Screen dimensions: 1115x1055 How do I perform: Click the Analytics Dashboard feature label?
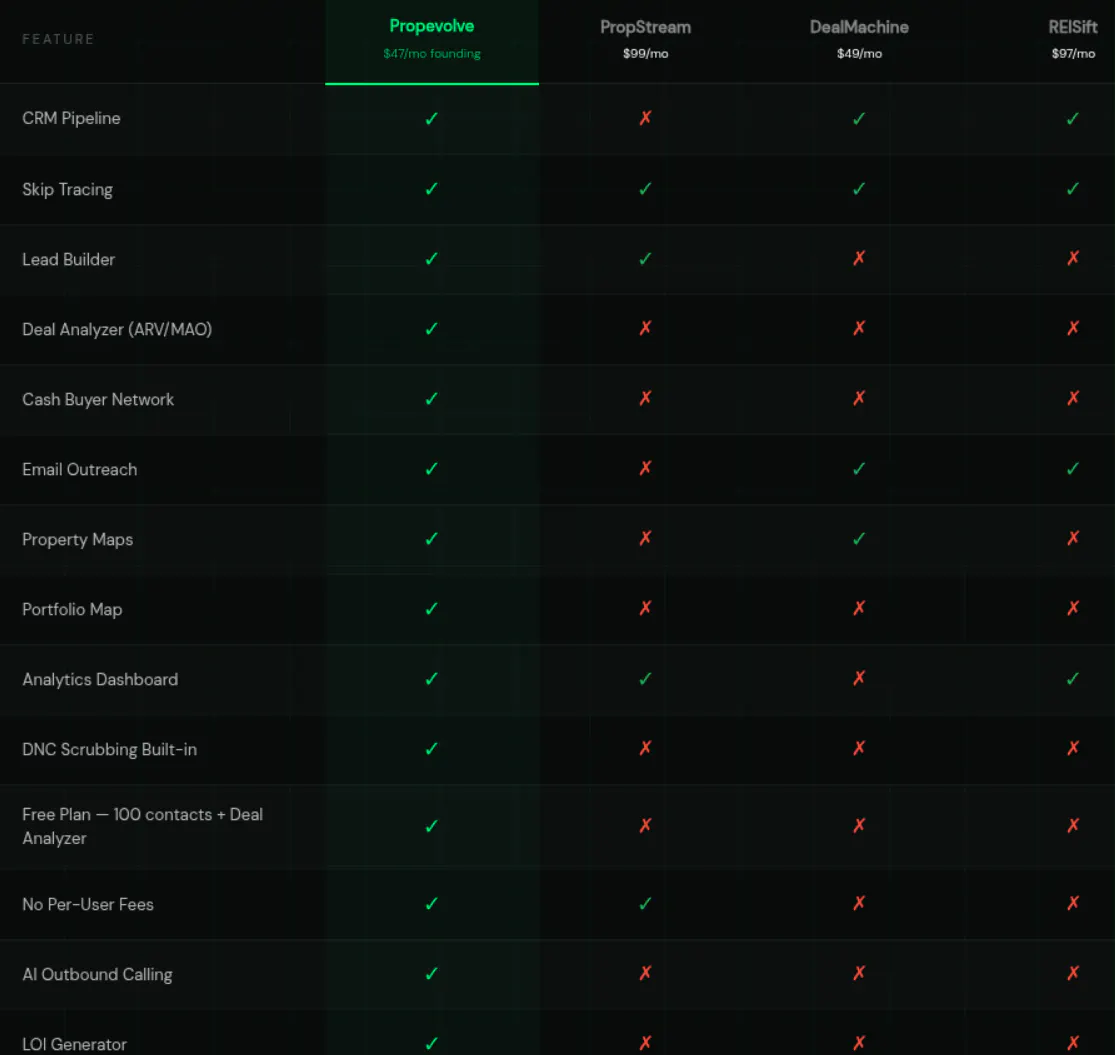(x=100, y=680)
